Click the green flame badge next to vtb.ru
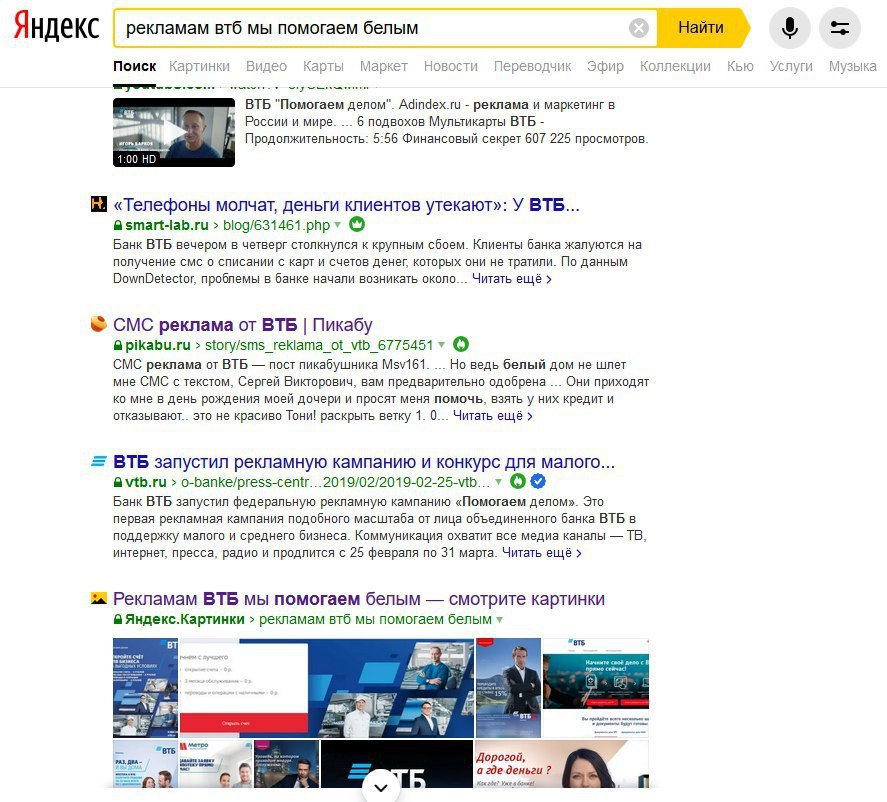The image size is (887, 802). coord(518,481)
